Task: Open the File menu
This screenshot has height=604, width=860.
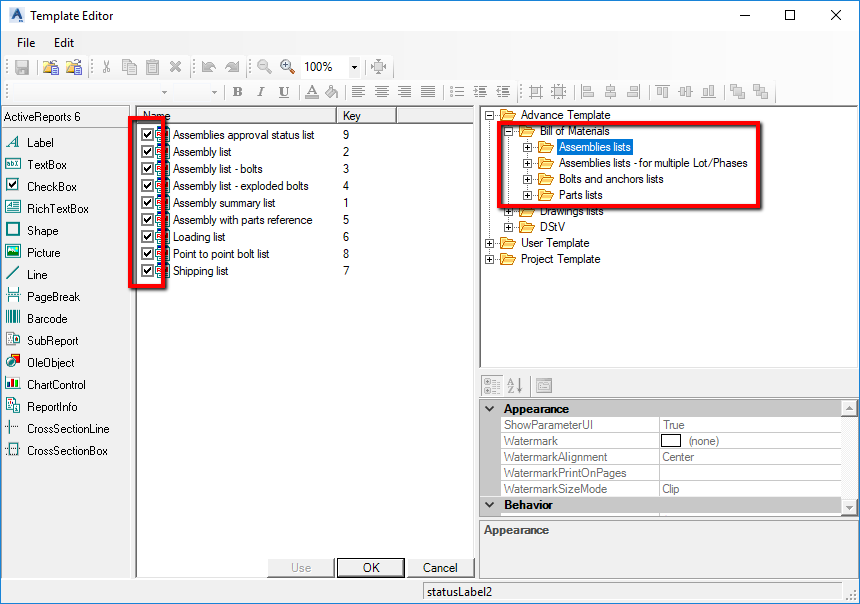Action: pyautogui.click(x=25, y=43)
